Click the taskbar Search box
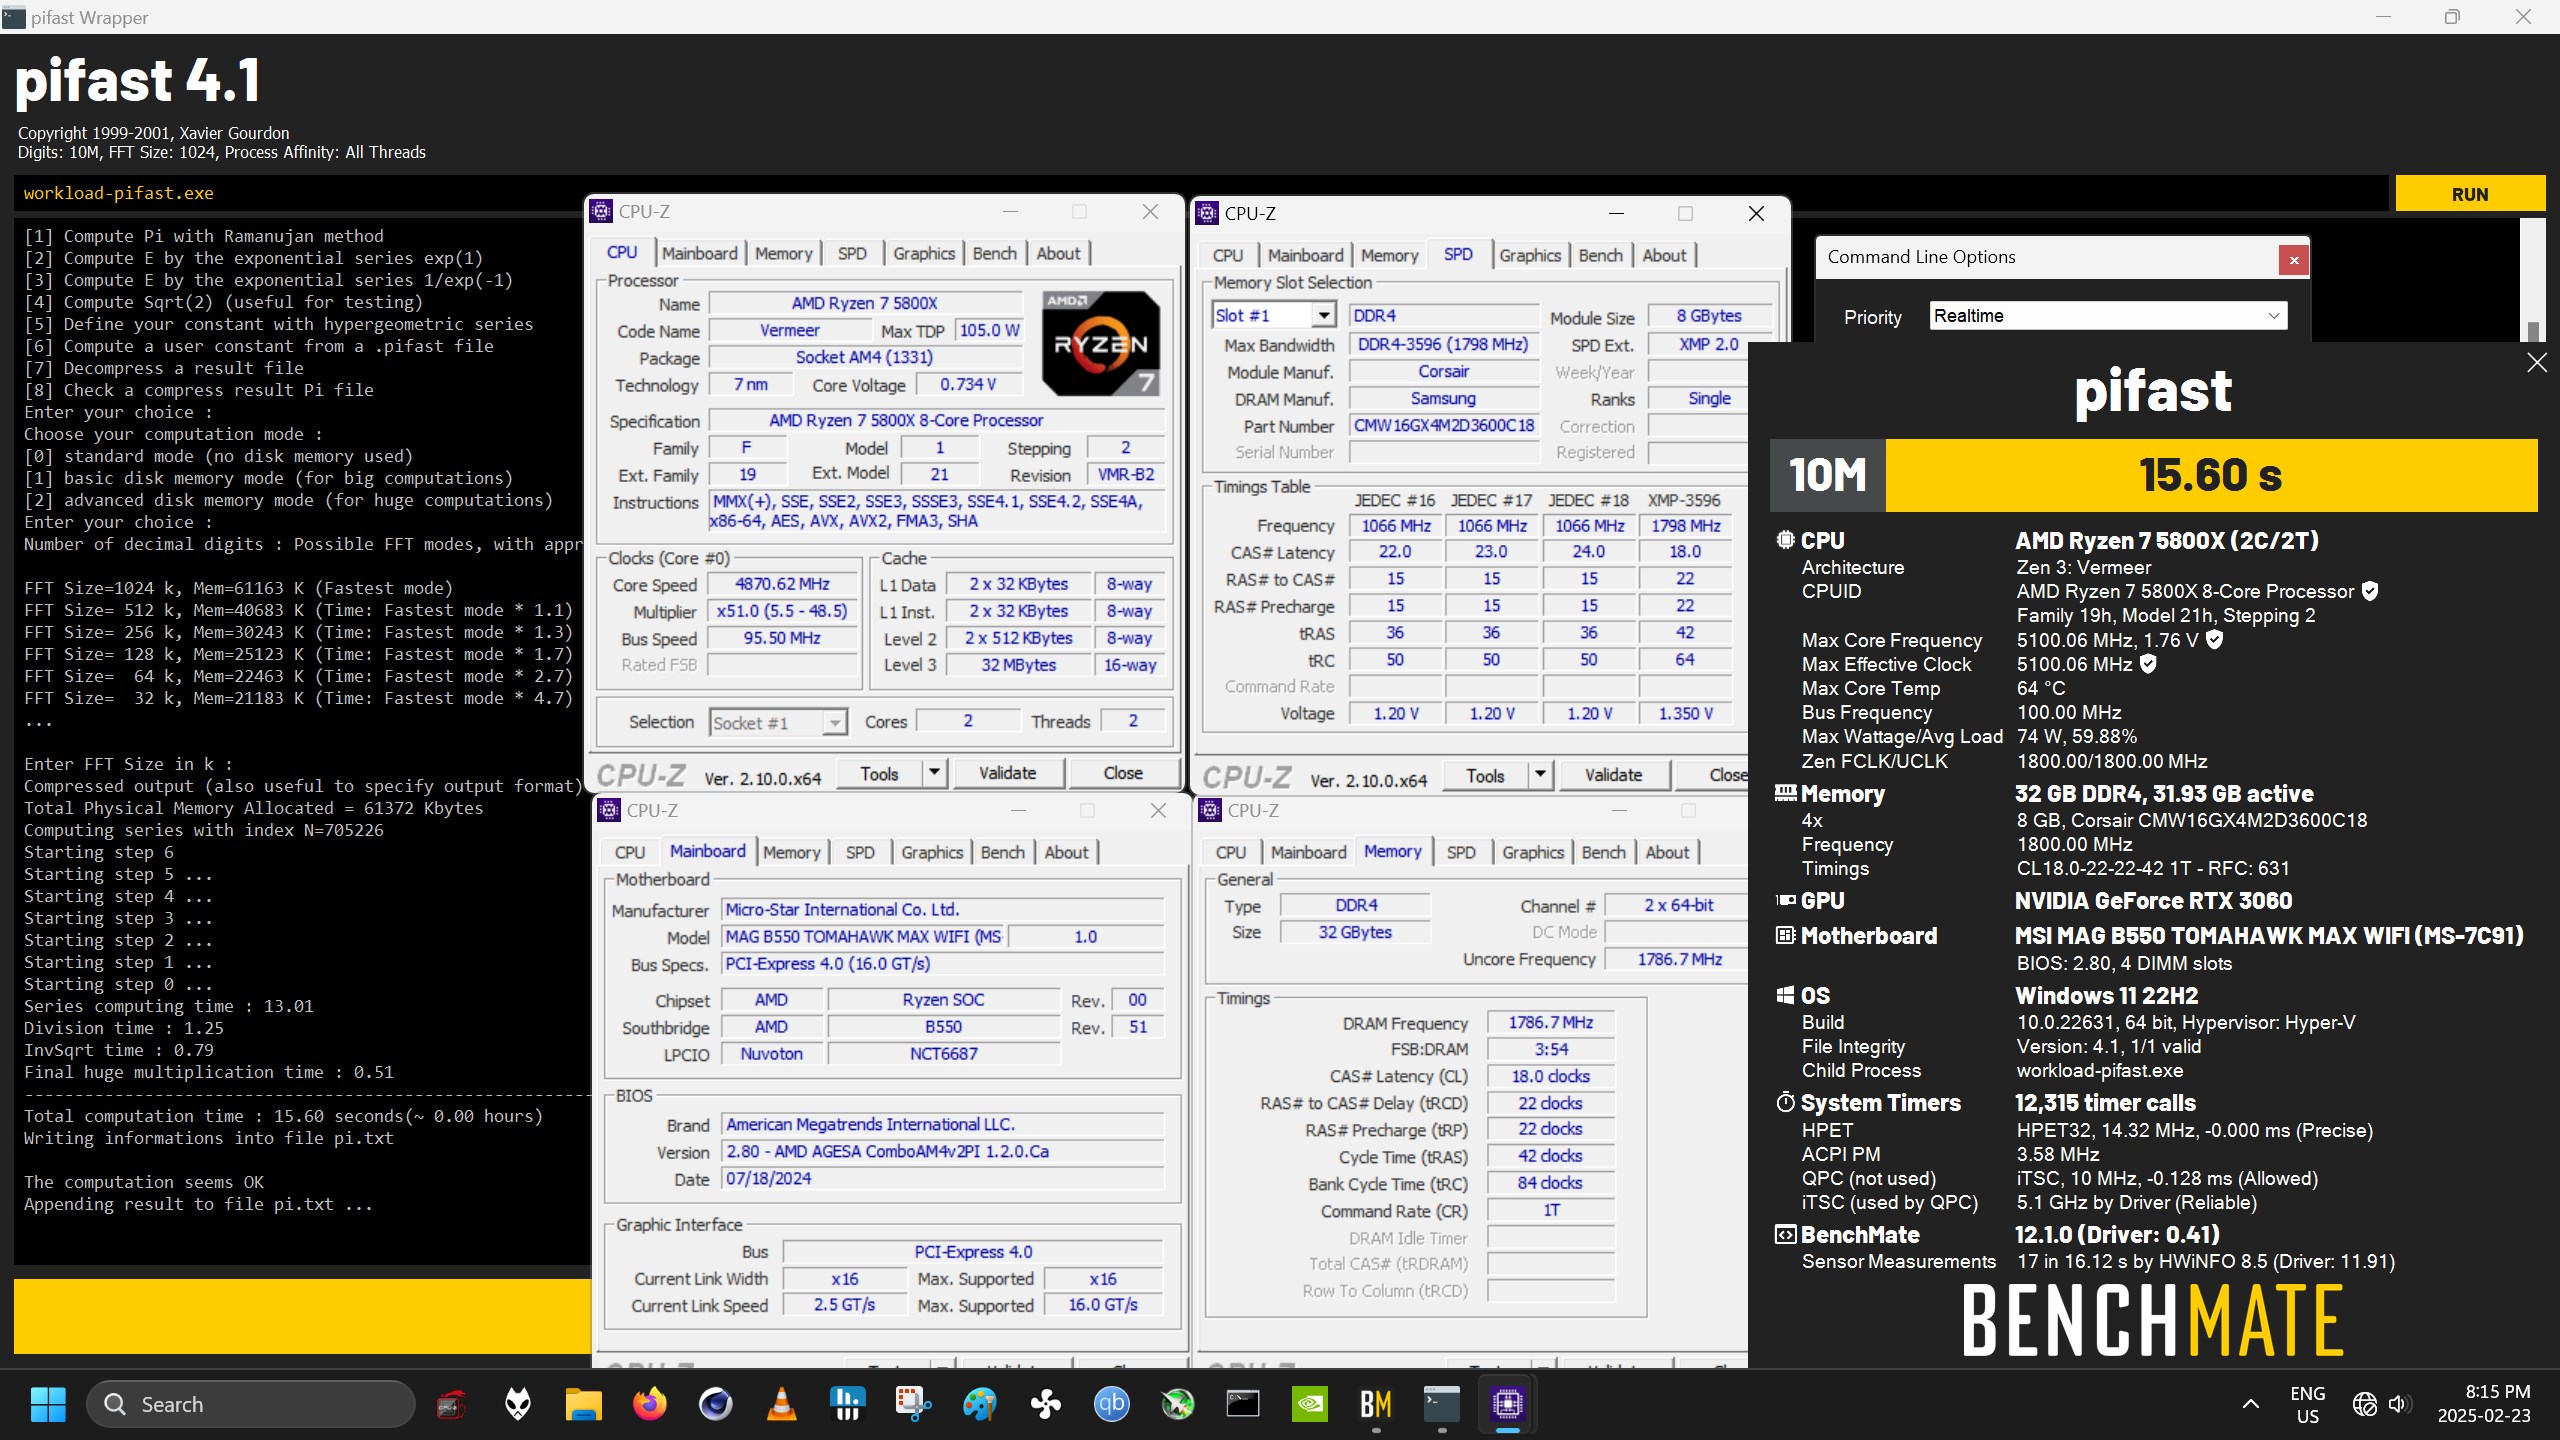Viewport: 2560px width, 1440px height. (x=251, y=1404)
